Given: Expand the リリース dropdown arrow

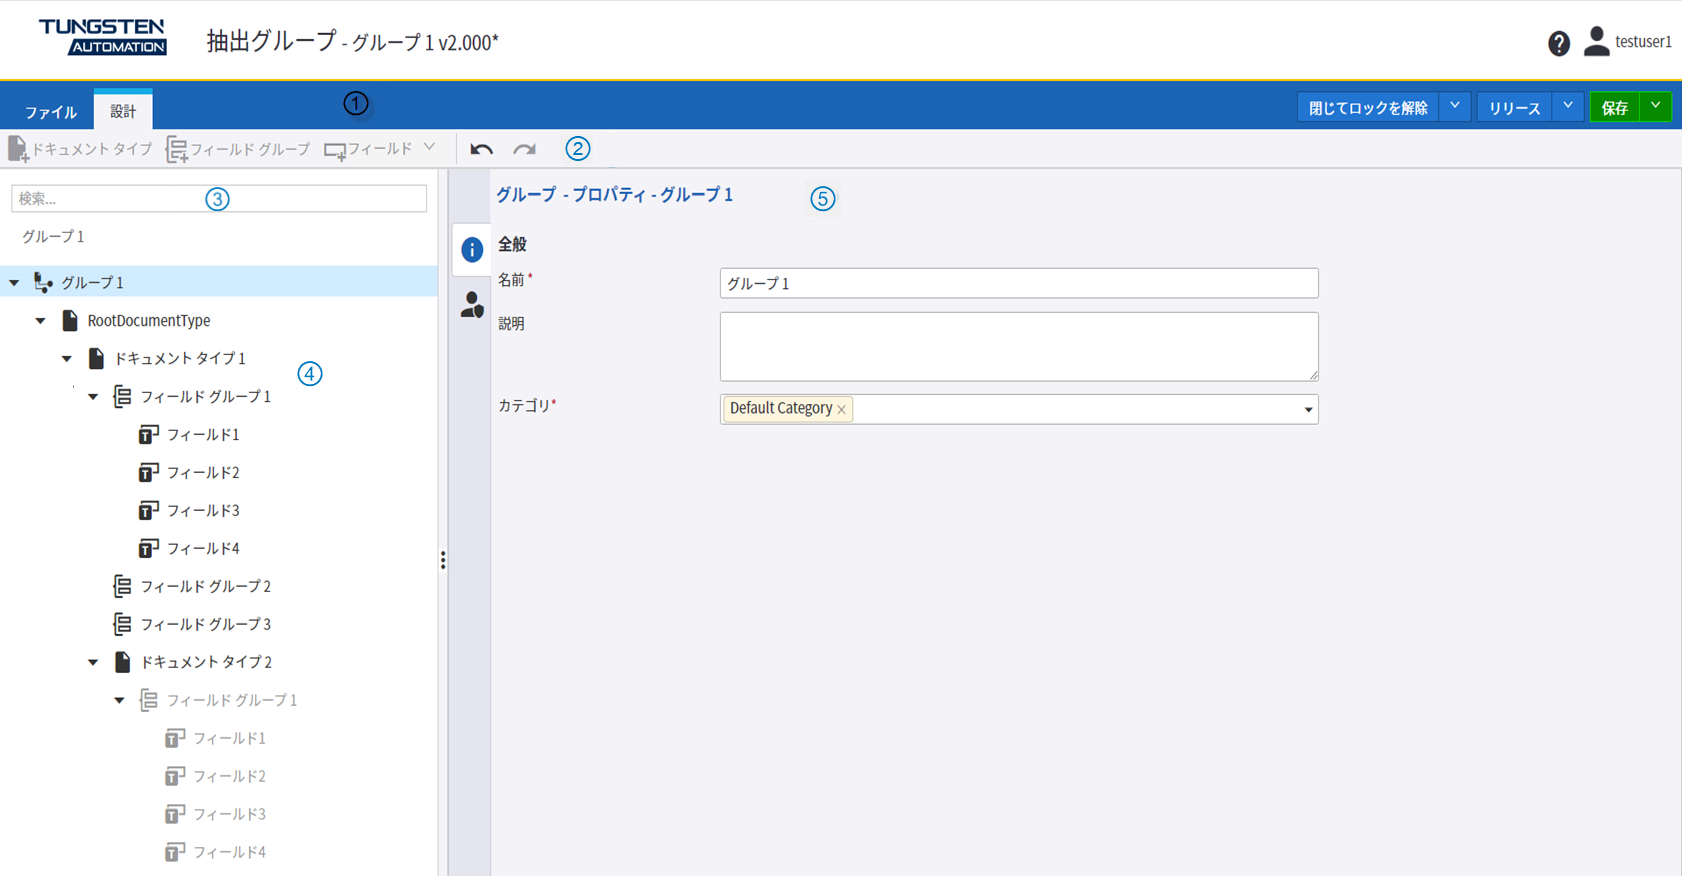Looking at the screenshot, I should coord(1567,106).
